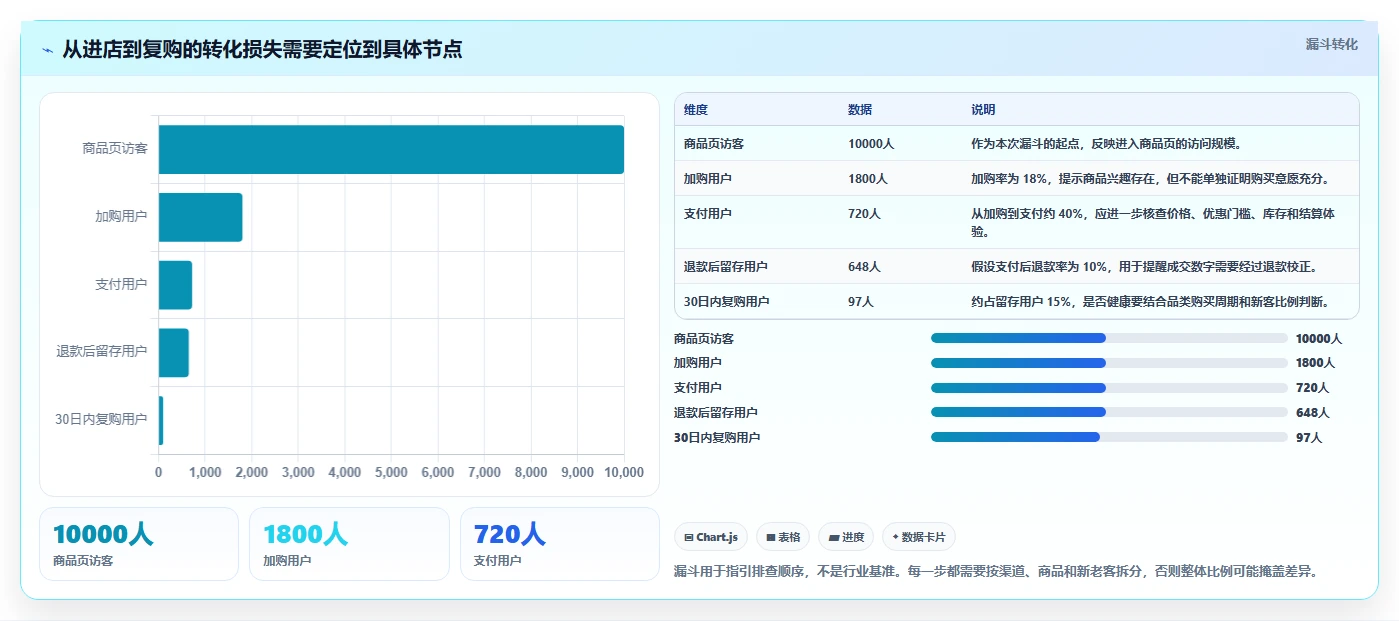Image resolution: width=1399 pixels, height=621 pixels.
Task: Open the 1800人 加购用户 data card
Action: point(349,544)
